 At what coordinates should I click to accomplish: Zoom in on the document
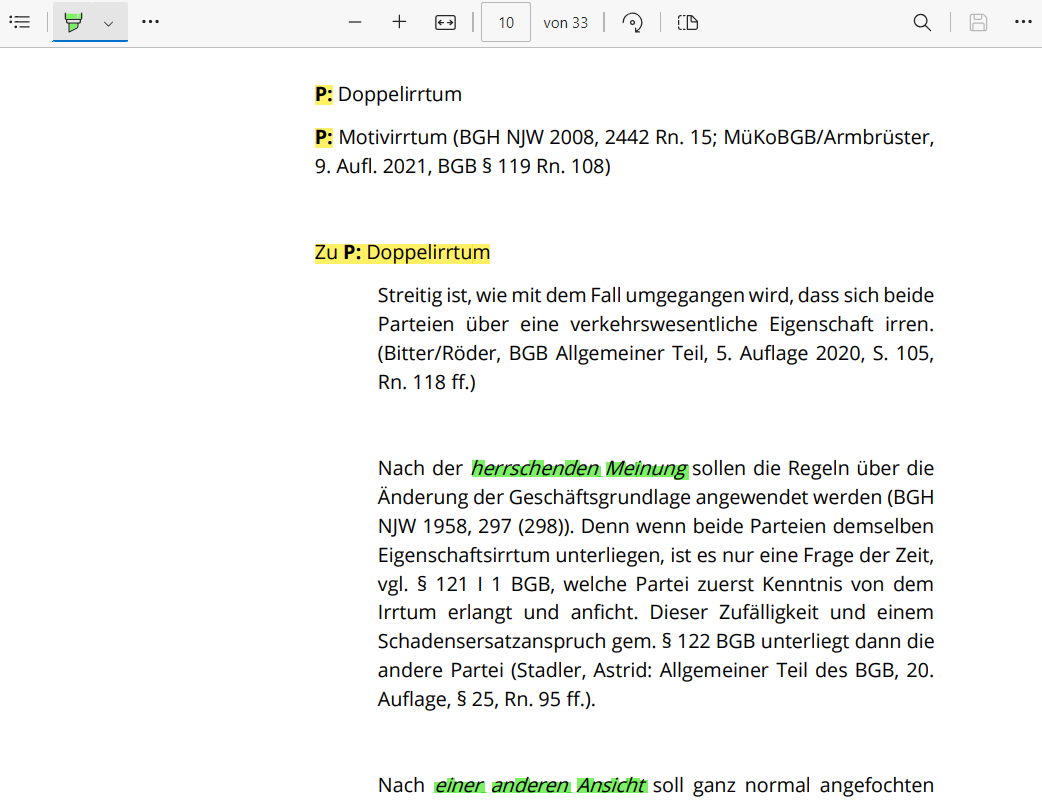click(x=398, y=22)
